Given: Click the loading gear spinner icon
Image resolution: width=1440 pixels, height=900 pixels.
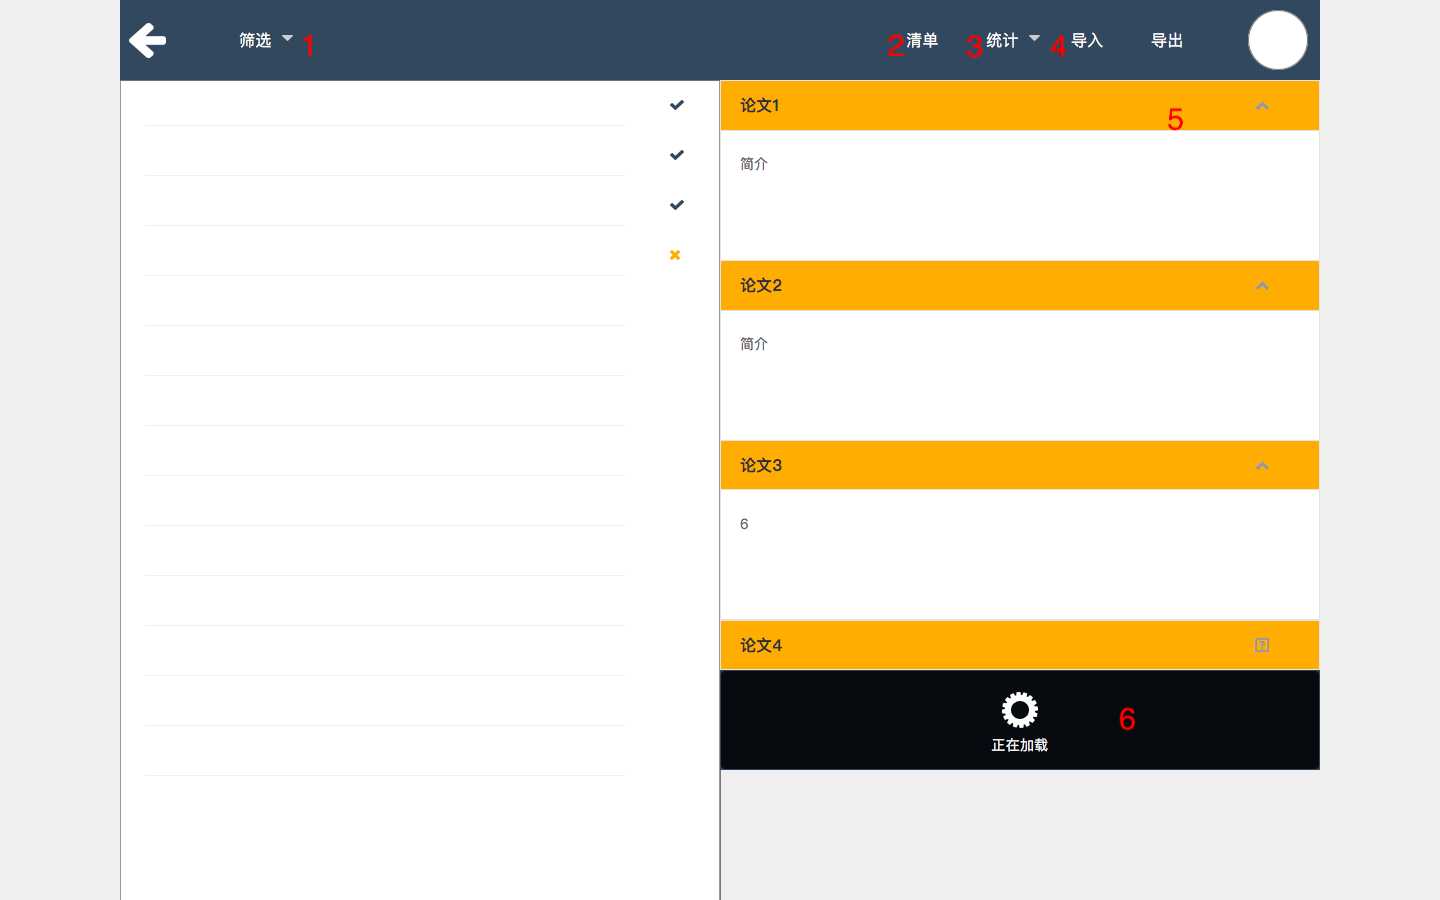Looking at the screenshot, I should click(1020, 710).
